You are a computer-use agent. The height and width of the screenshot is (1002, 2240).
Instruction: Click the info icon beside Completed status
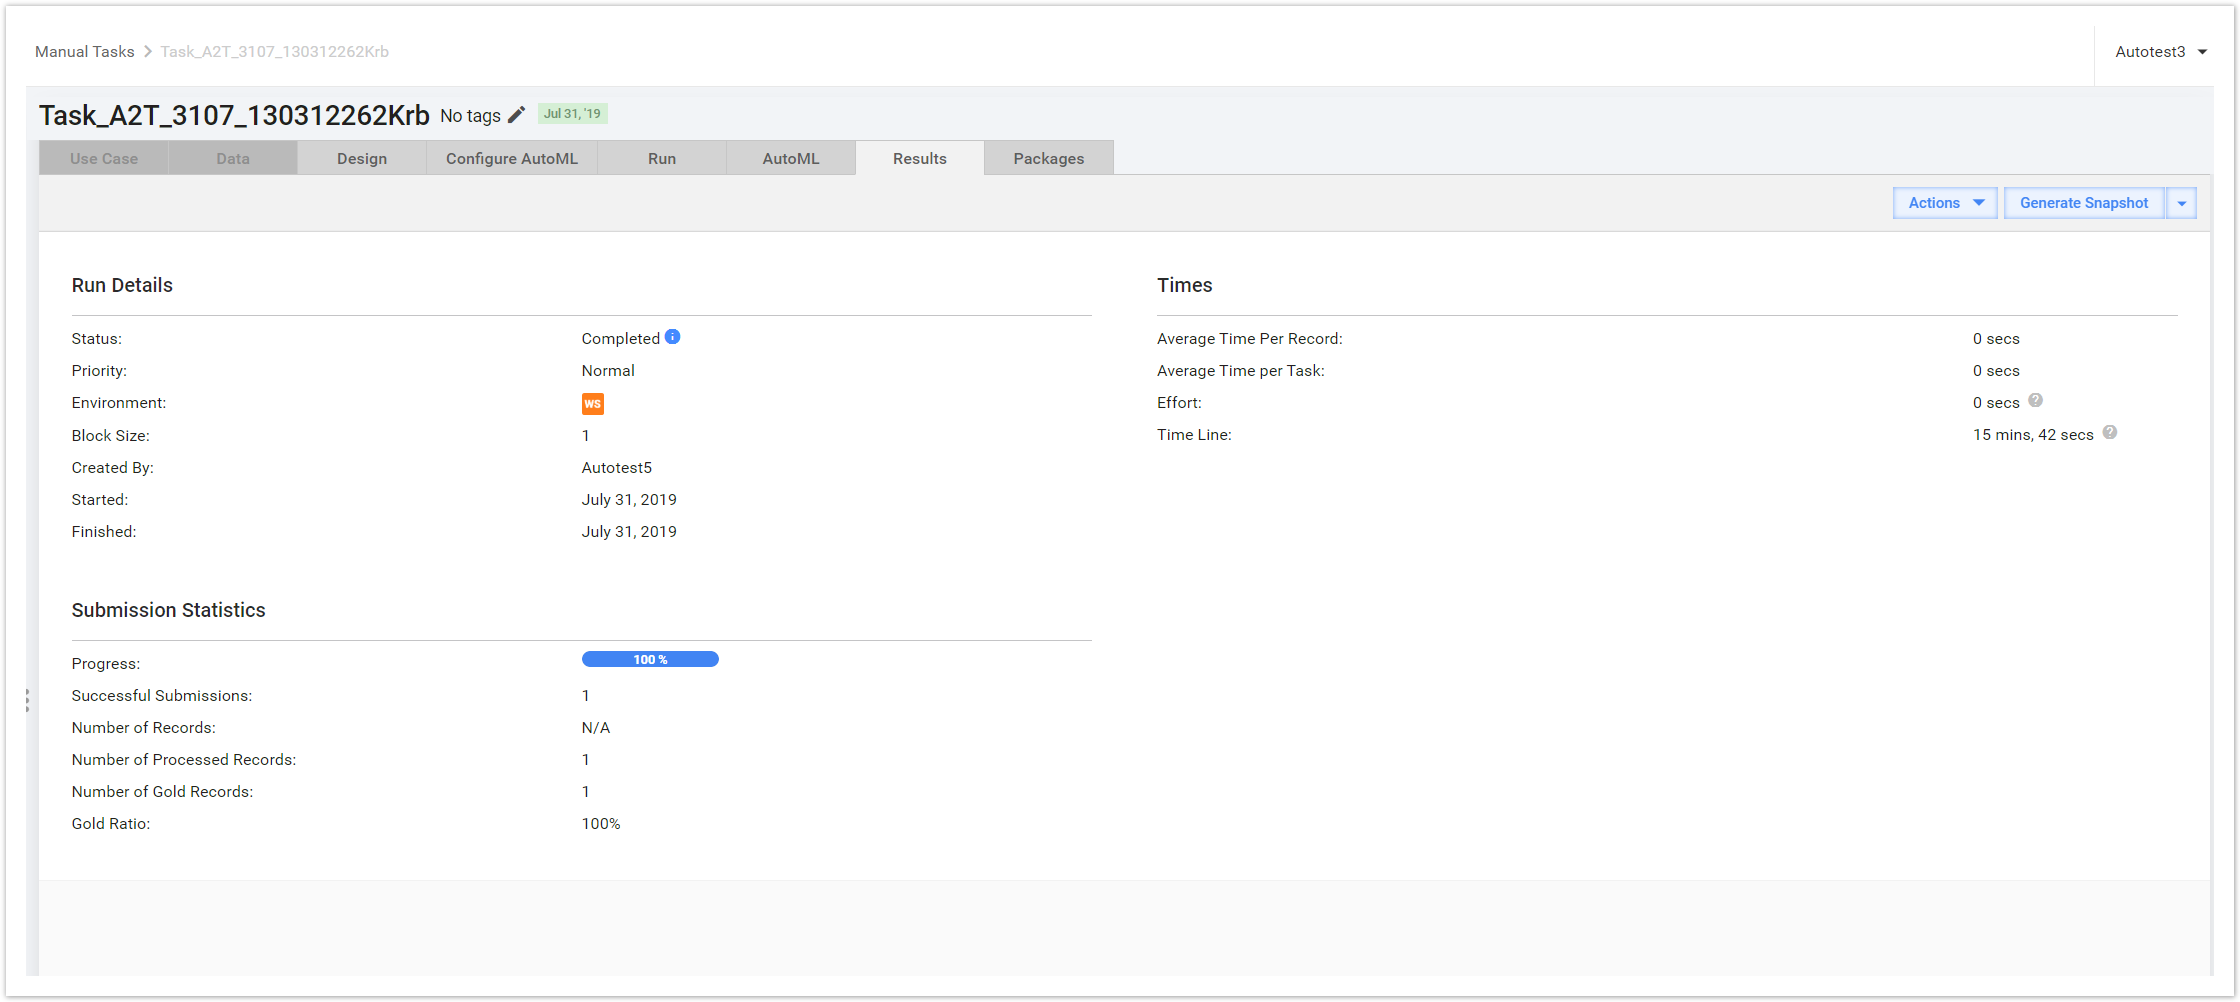point(673,337)
